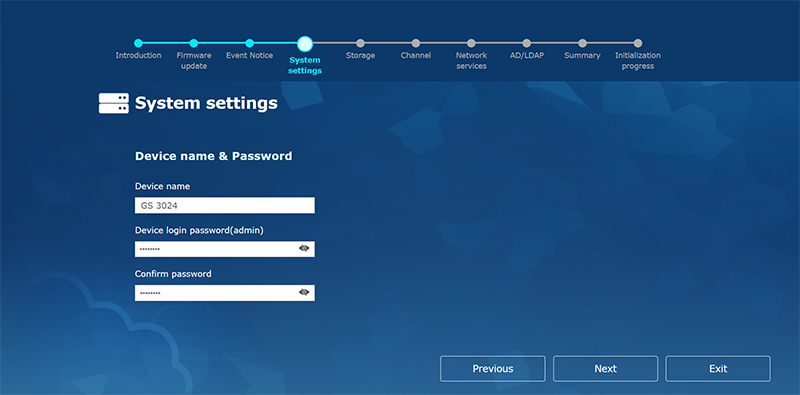The image size is (800, 395).
Task: Select the Introduction step dot
Action: pos(138,43)
